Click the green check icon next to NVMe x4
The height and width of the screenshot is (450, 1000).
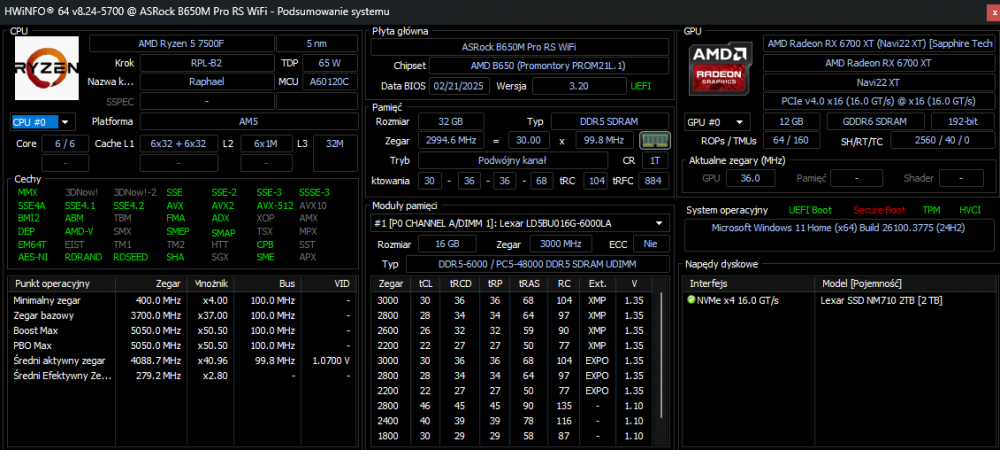pyautogui.click(x=691, y=300)
